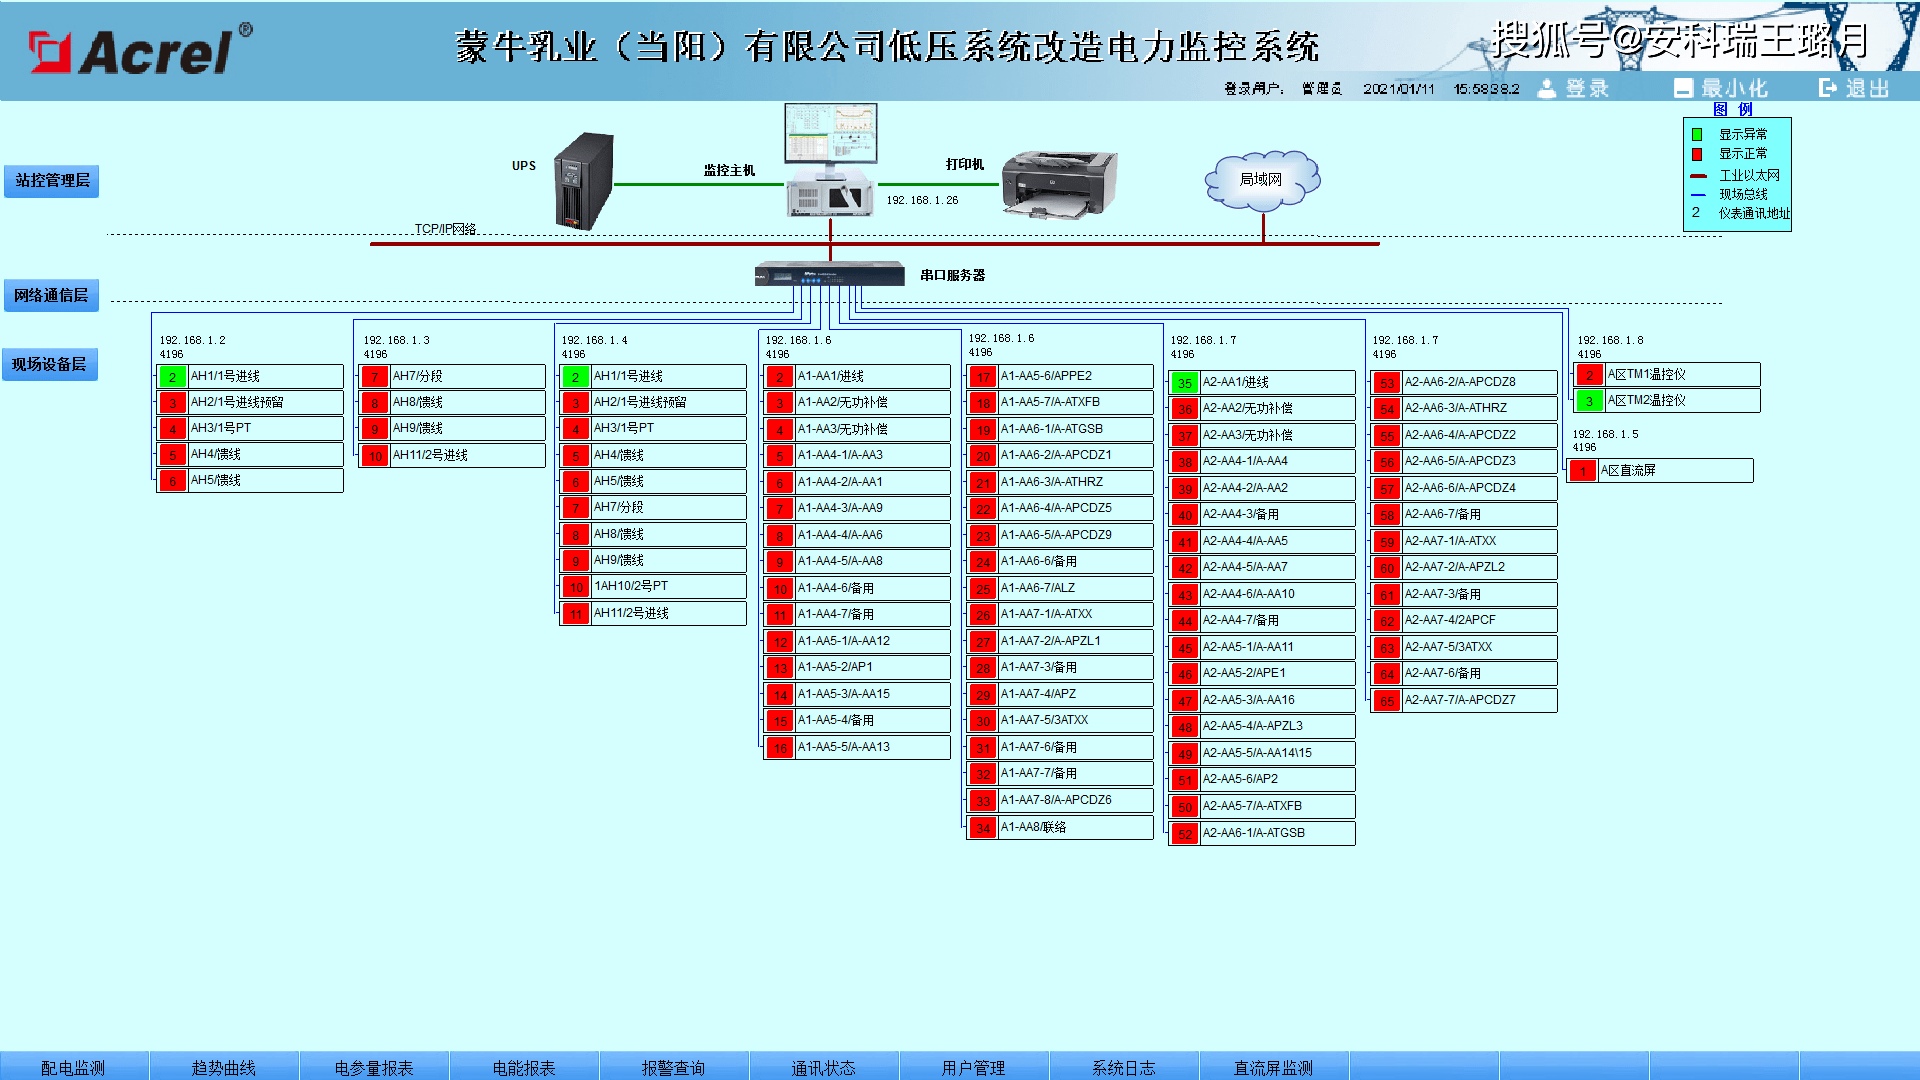Viewport: 1920px width, 1080px height.
Task: Click red status box 65 for A2-AA7-7/A-APCDZ7
Action: 1387,701
